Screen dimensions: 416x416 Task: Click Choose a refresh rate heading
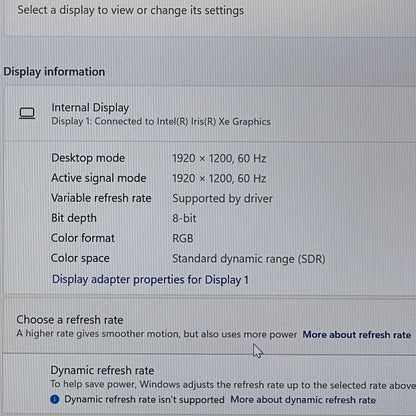[x=70, y=320]
